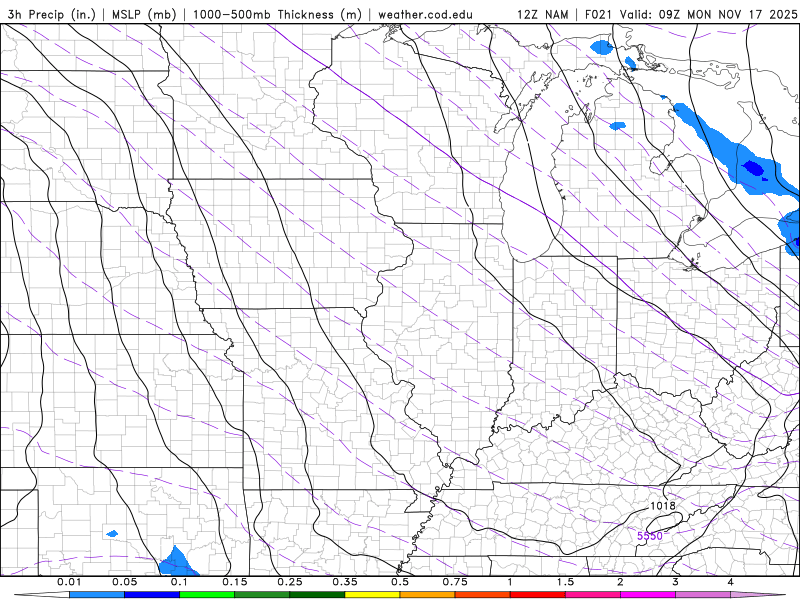Pick the red 1–1.5 legend swatch

click(538, 595)
